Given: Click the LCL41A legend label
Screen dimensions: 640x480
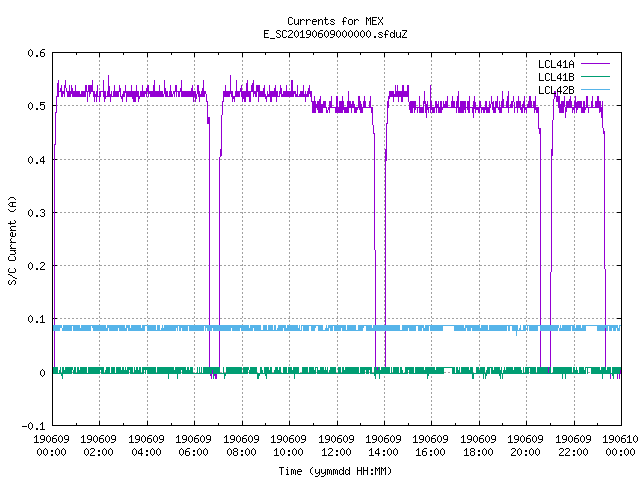Looking at the screenshot, I should (556, 64).
